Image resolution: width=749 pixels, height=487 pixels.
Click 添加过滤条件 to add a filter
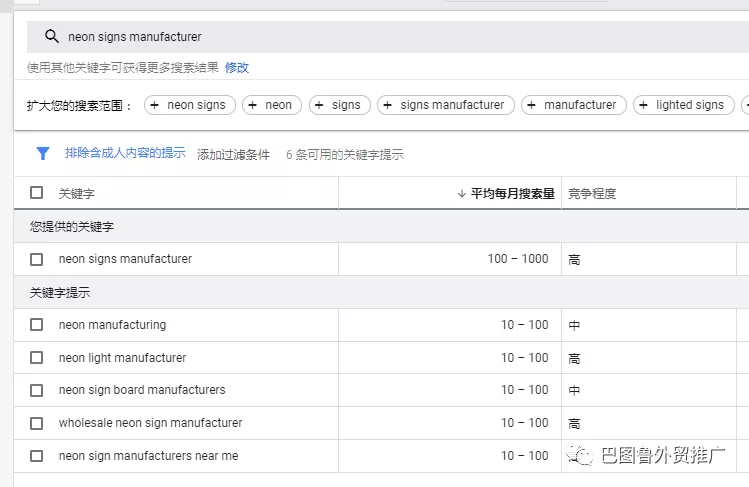[x=234, y=155]
